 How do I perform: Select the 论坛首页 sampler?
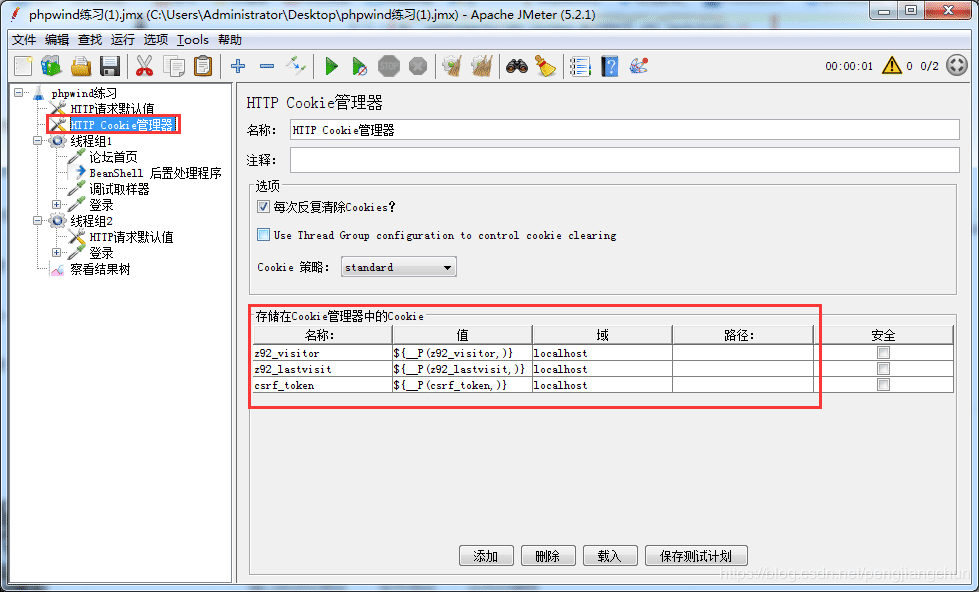coord(113,157)
